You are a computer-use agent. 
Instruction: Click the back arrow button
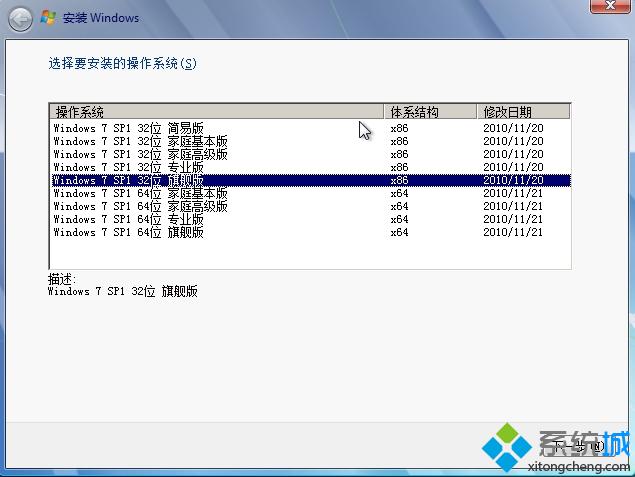point(20,19)
